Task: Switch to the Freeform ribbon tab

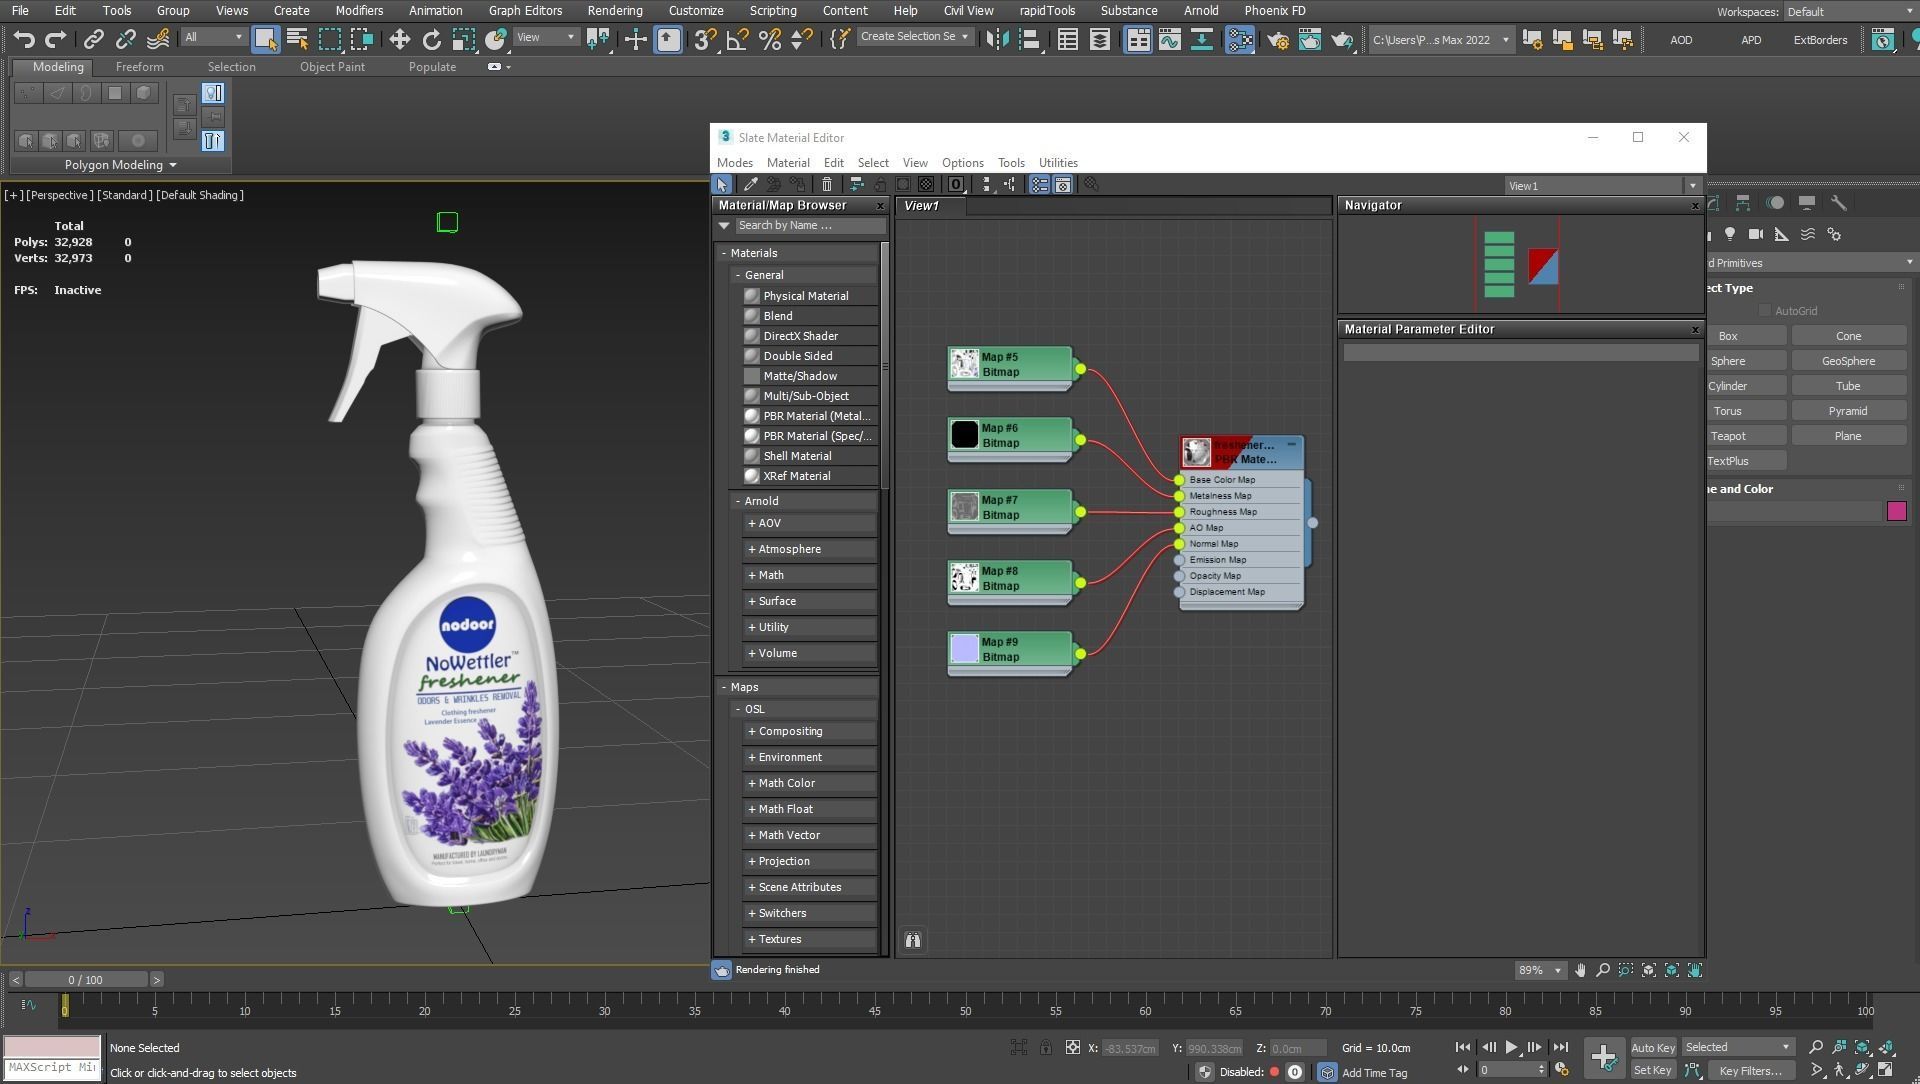Action: click(139, 67)
